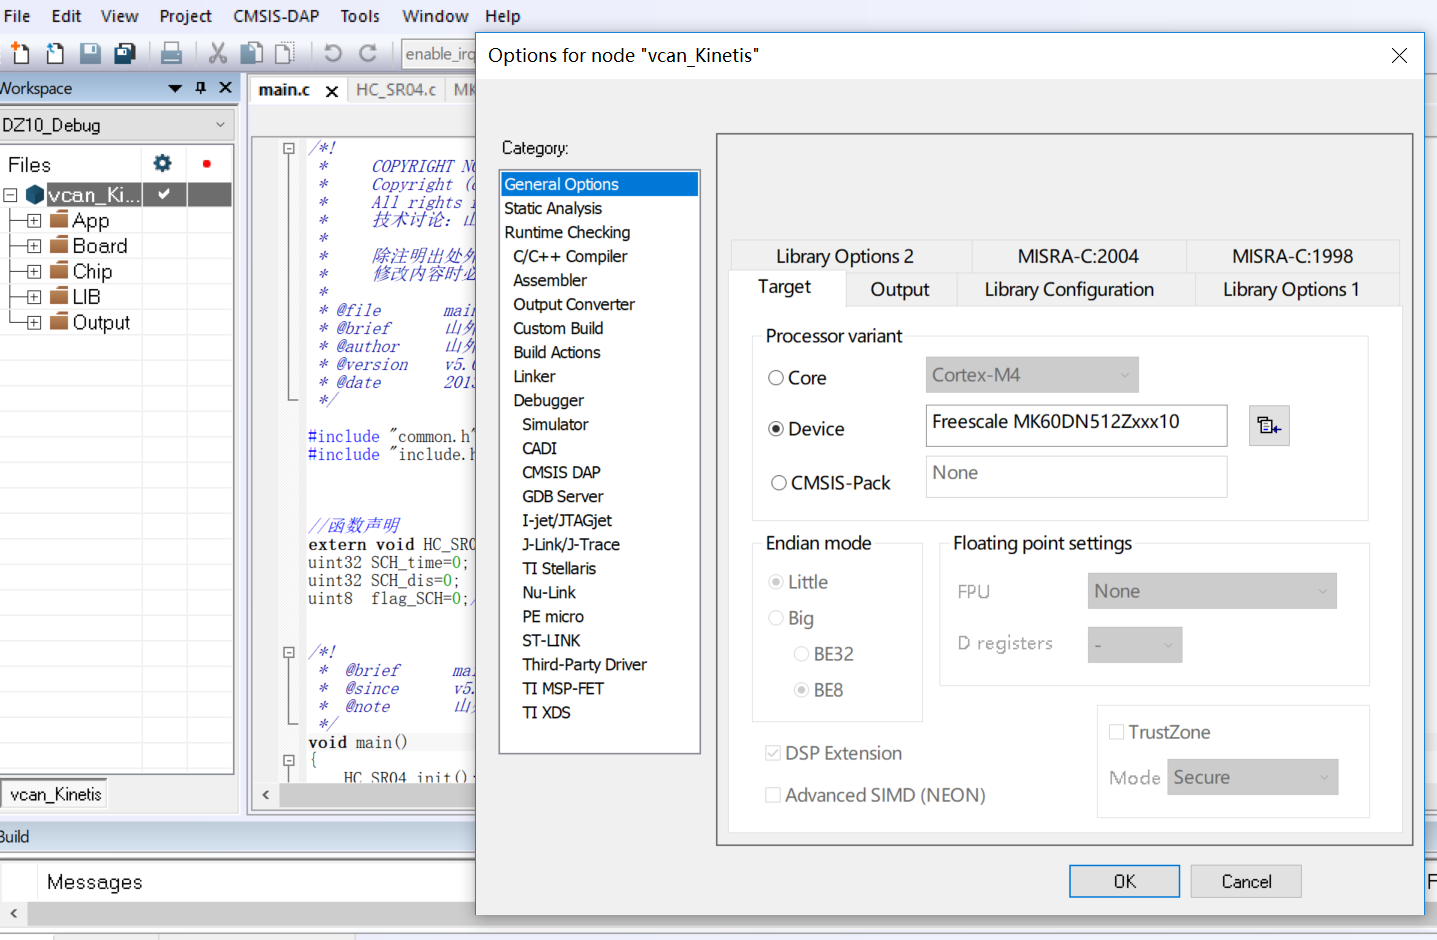Select the Device processor variant radio
The width and height of the screenshot is (1437, 940).
(776, 429)
